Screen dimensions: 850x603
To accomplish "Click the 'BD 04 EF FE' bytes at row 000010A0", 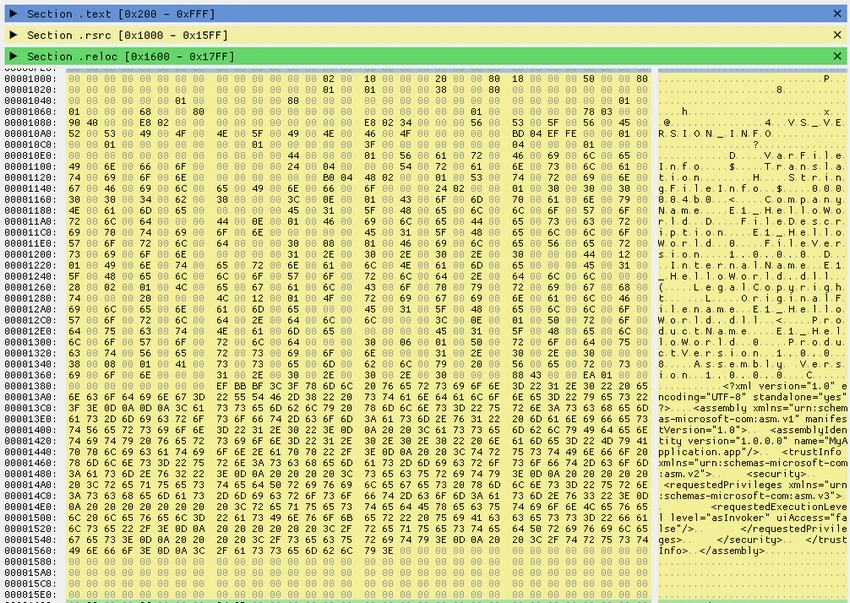I will tap(542, 133).
